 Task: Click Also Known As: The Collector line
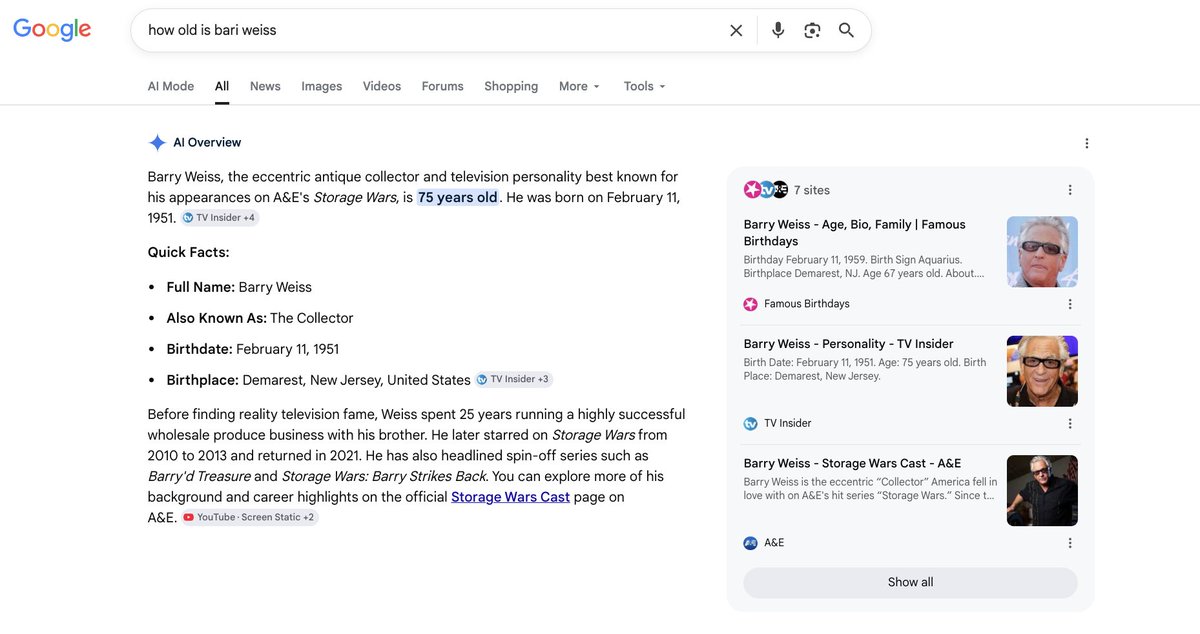[260, 318]
